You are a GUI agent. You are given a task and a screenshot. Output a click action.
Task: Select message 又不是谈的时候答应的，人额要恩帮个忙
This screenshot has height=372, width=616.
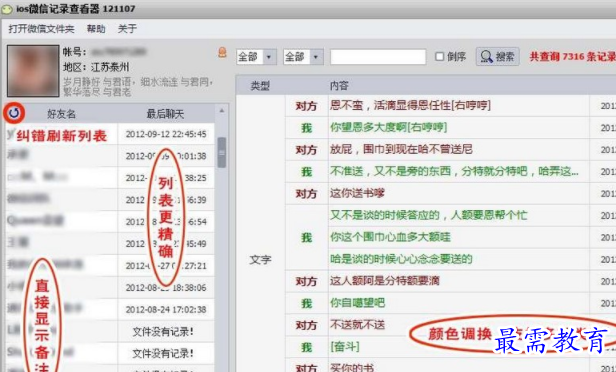tap(429, 215)
